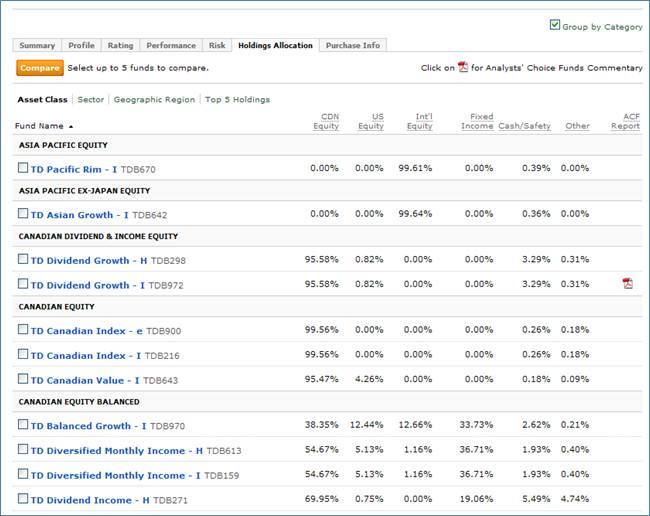Click the Group by Category label
Viewport: 650px width, 516px height.
602,27
